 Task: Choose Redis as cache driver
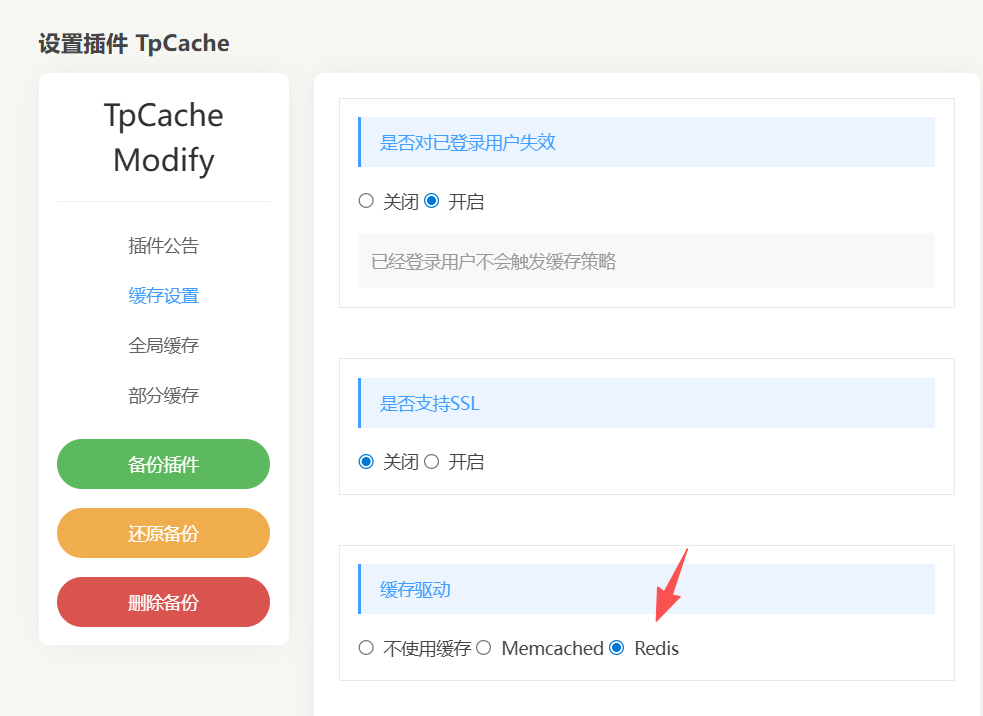click(x=617, y=648)
